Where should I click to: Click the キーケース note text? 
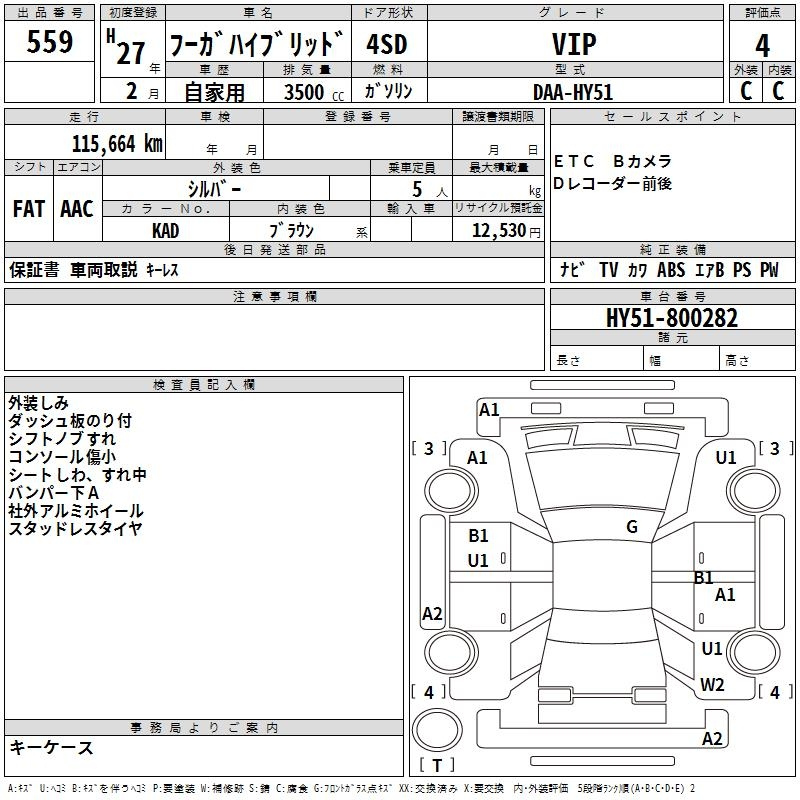pos(52,748)
